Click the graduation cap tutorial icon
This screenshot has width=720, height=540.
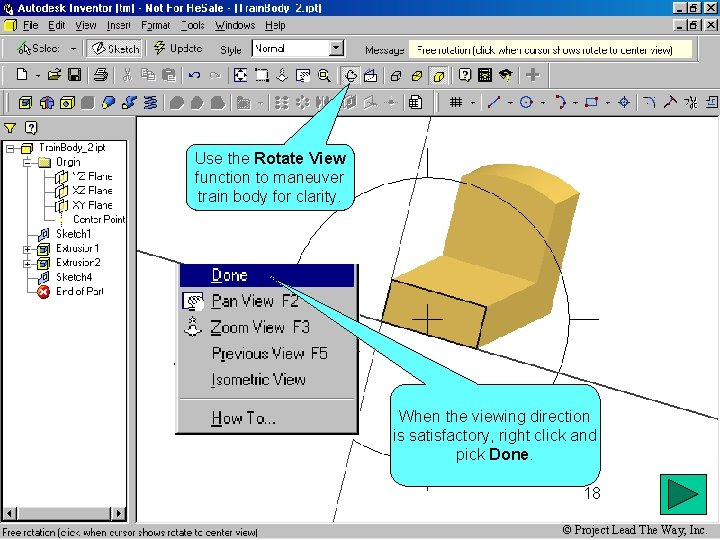[506, 75]
